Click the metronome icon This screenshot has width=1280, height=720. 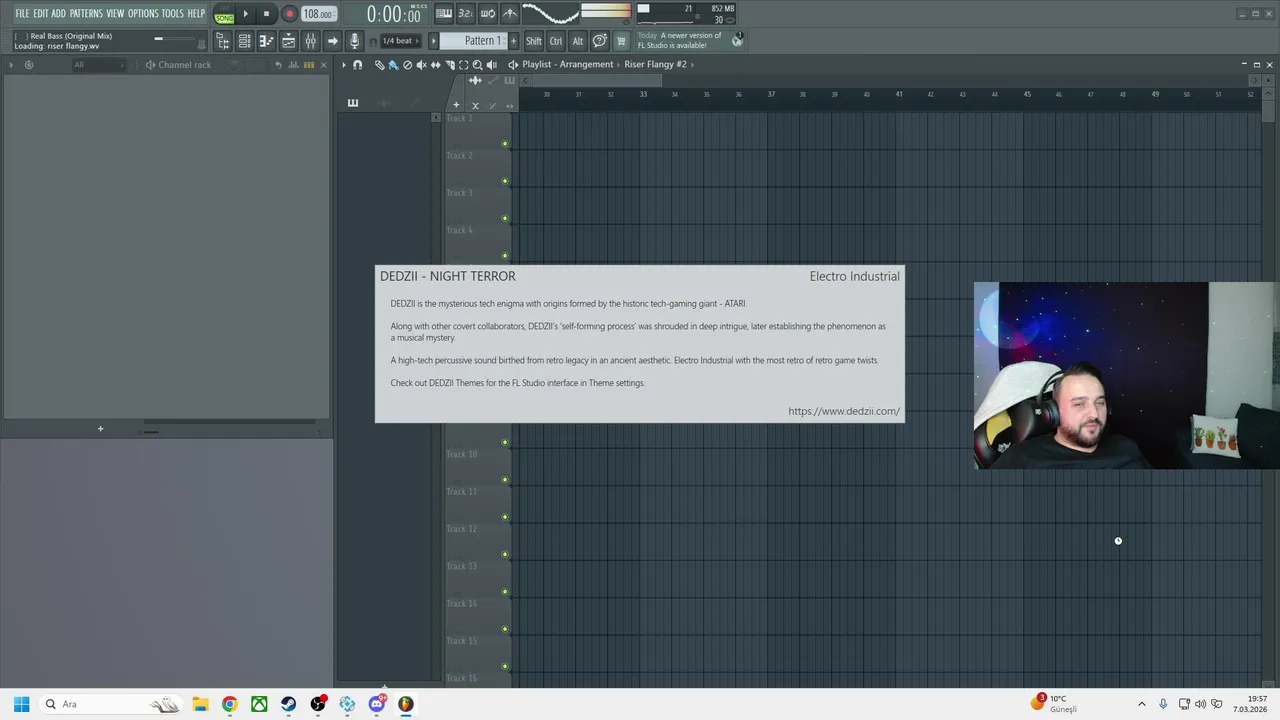(x=510, y=14)
